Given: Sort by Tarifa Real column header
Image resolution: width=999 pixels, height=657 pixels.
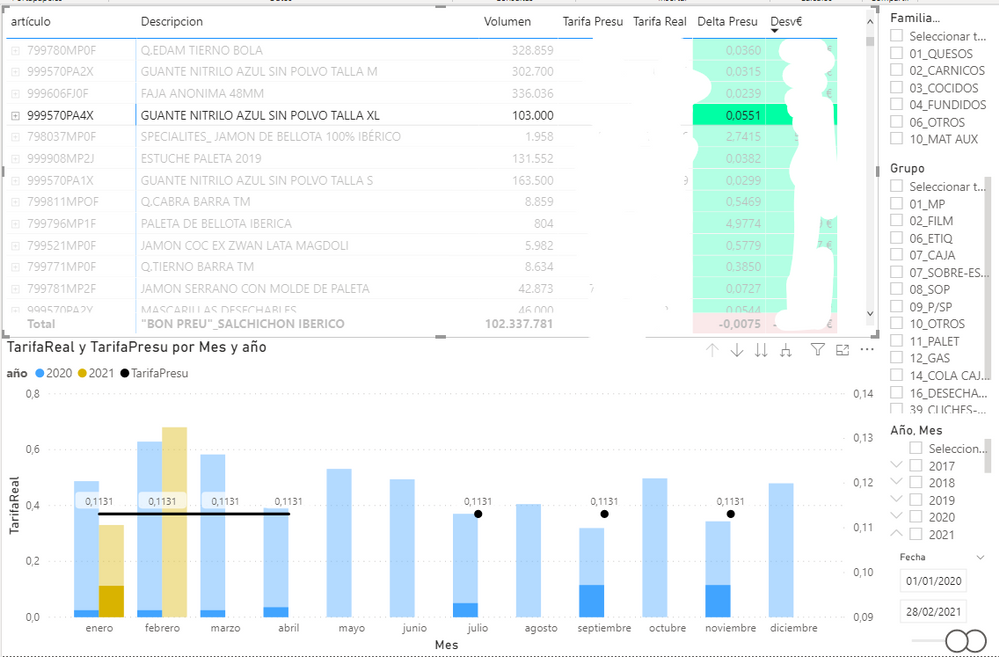Looking at the screenshot, I should pos(659,22).
